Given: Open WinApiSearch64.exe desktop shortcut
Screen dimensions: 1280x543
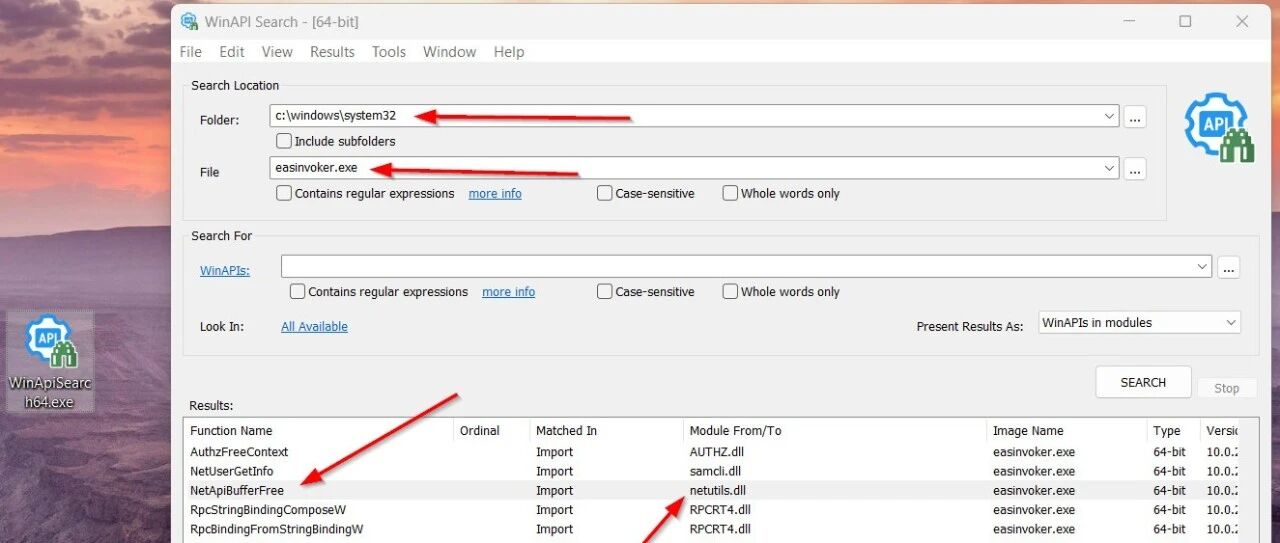Looking at the screenshot, I should coord(50,361).
